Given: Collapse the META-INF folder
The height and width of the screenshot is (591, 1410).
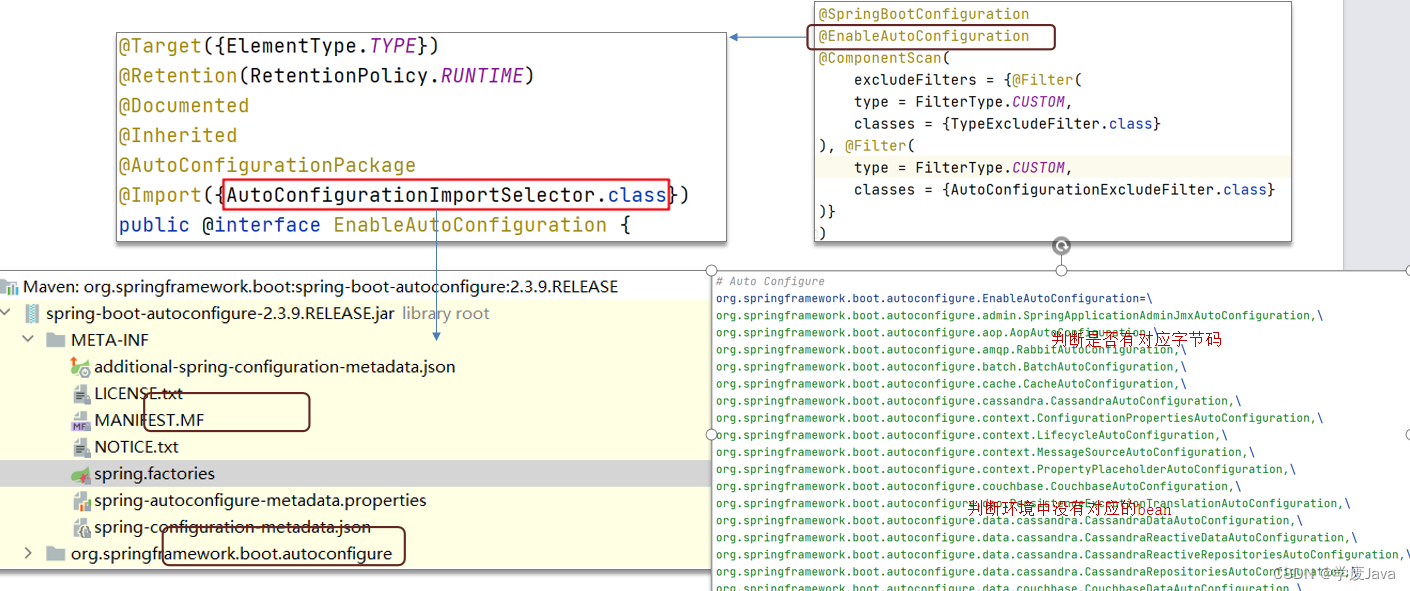Looking at the screenshot, I should tap(29, 341).
